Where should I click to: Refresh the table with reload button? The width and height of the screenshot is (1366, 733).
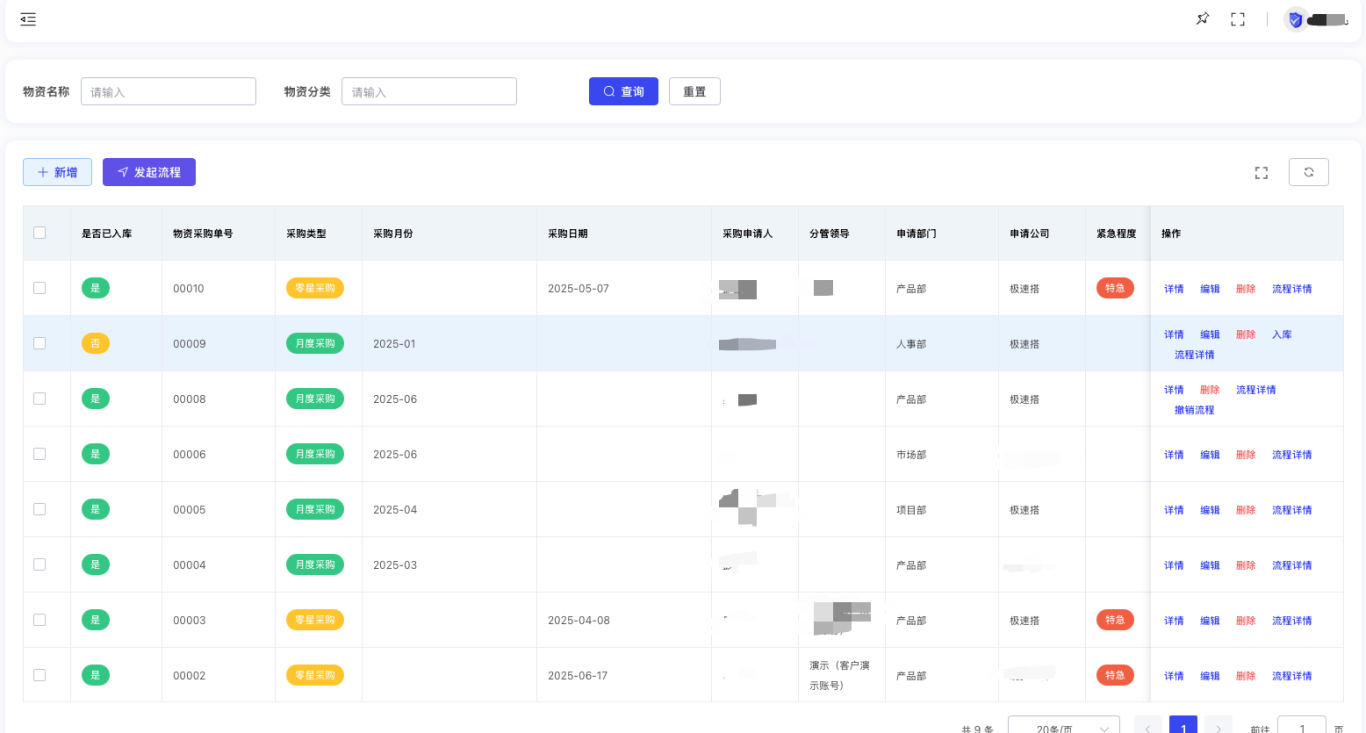(1309, 172)
